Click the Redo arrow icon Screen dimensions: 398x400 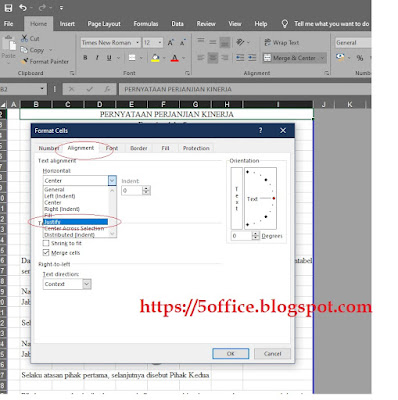click(x=42, y=7)
